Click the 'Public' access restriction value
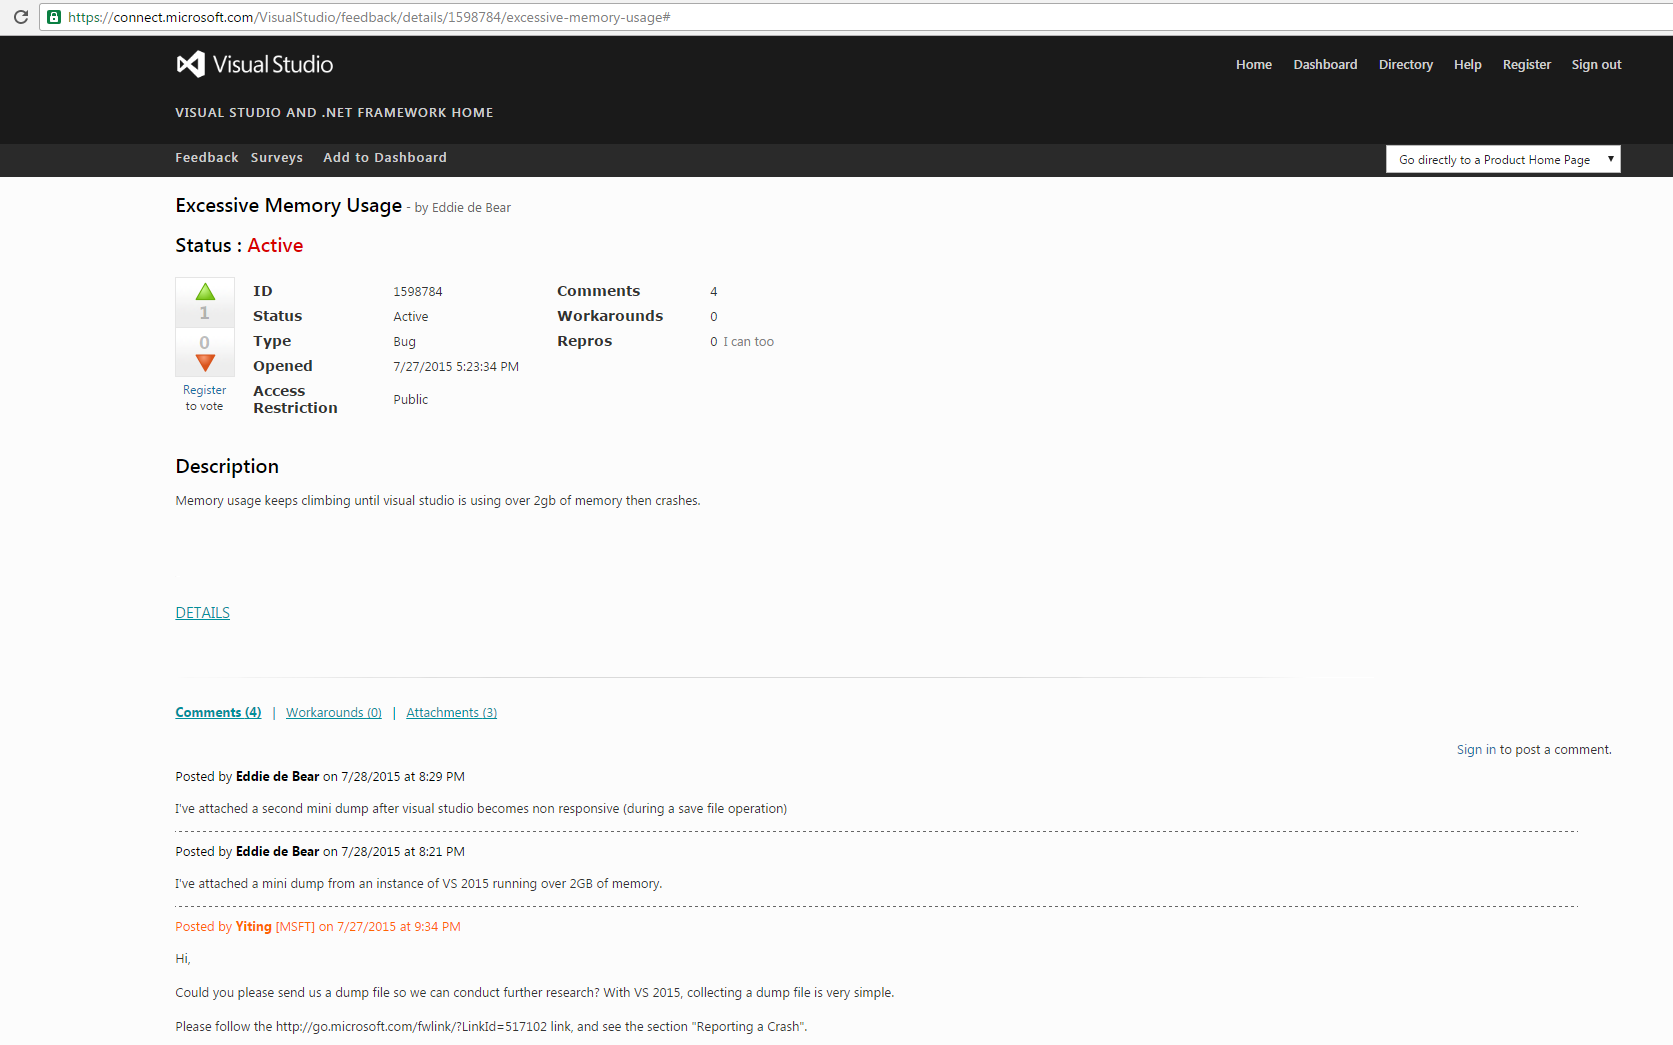 (x=410, y=399)
